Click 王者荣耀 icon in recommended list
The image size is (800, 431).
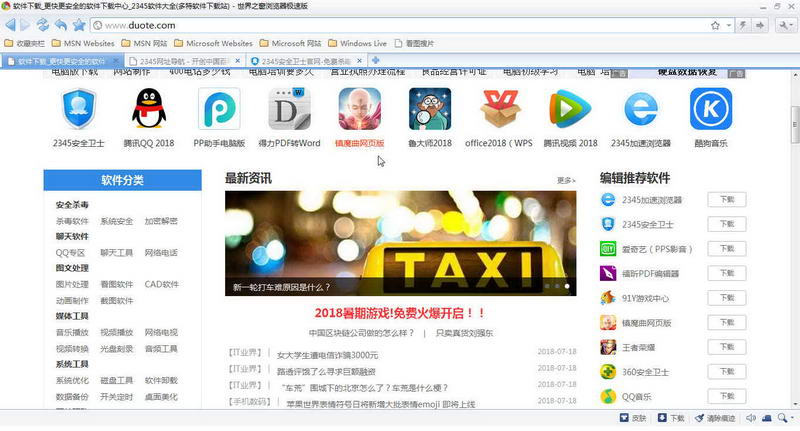coord(608,347)
